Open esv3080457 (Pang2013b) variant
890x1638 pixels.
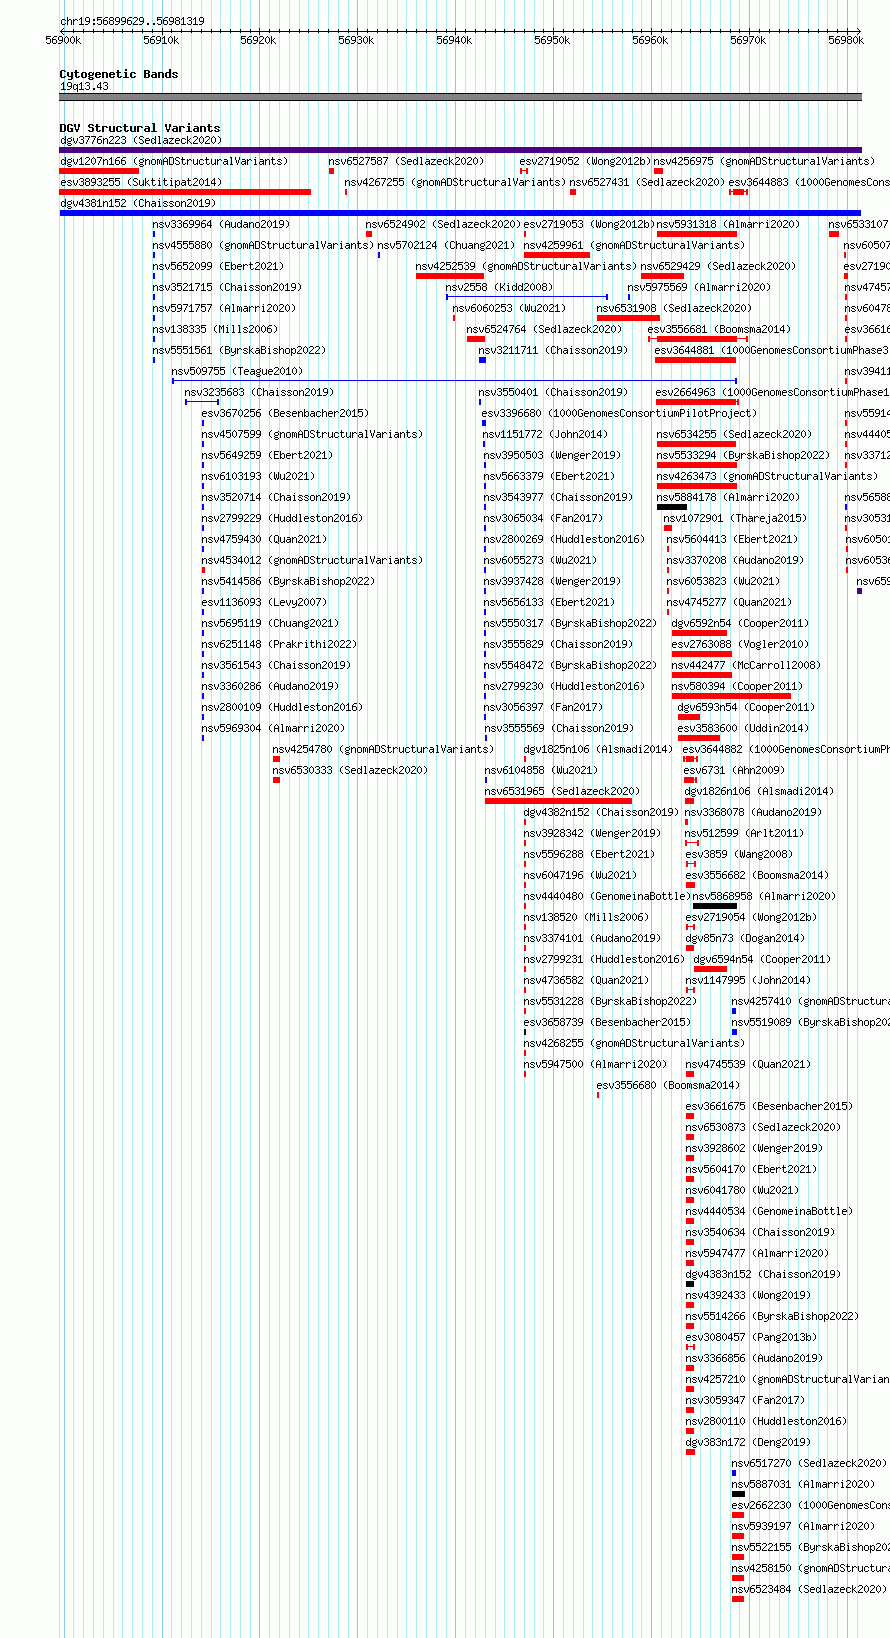tap(750, 1337)
